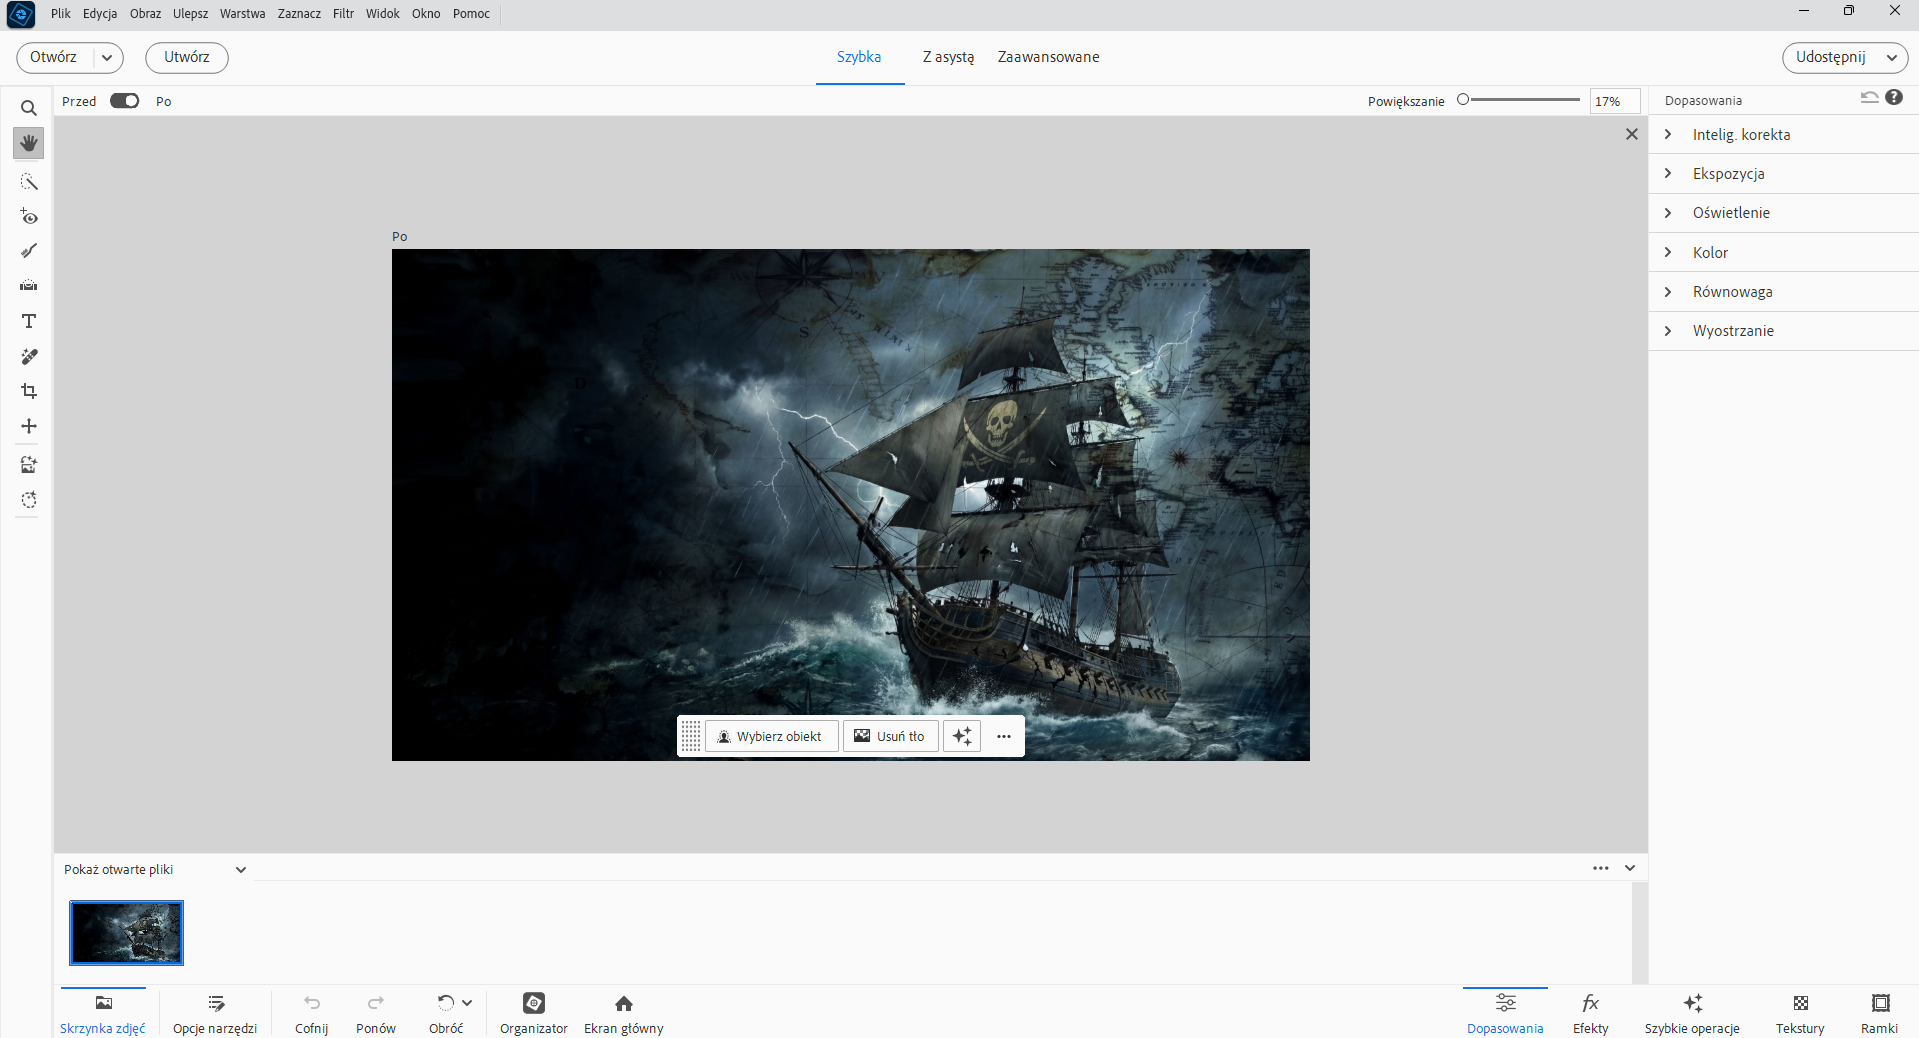Open the Obraz menu
The height and width of the screenshot is (1038, 1919).
tap(145, 14)
